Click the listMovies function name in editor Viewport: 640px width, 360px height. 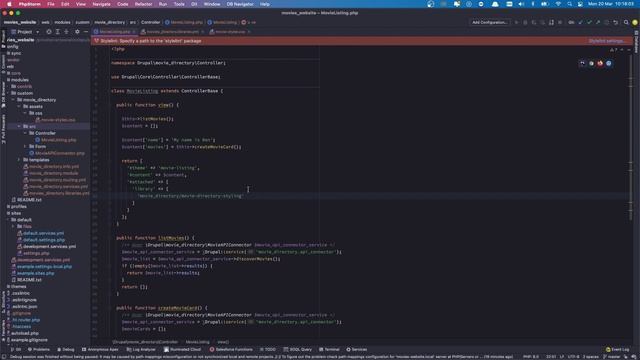[171, 238]
